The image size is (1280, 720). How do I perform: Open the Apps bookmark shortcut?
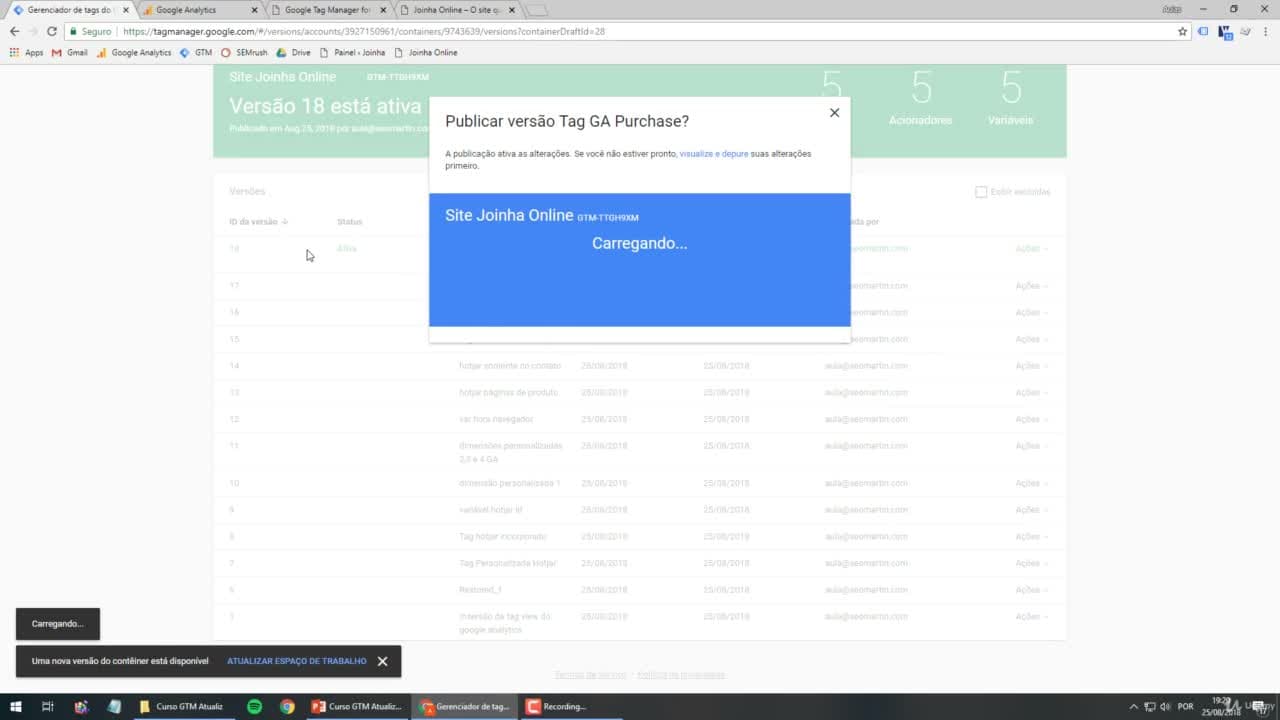(27, 52)
